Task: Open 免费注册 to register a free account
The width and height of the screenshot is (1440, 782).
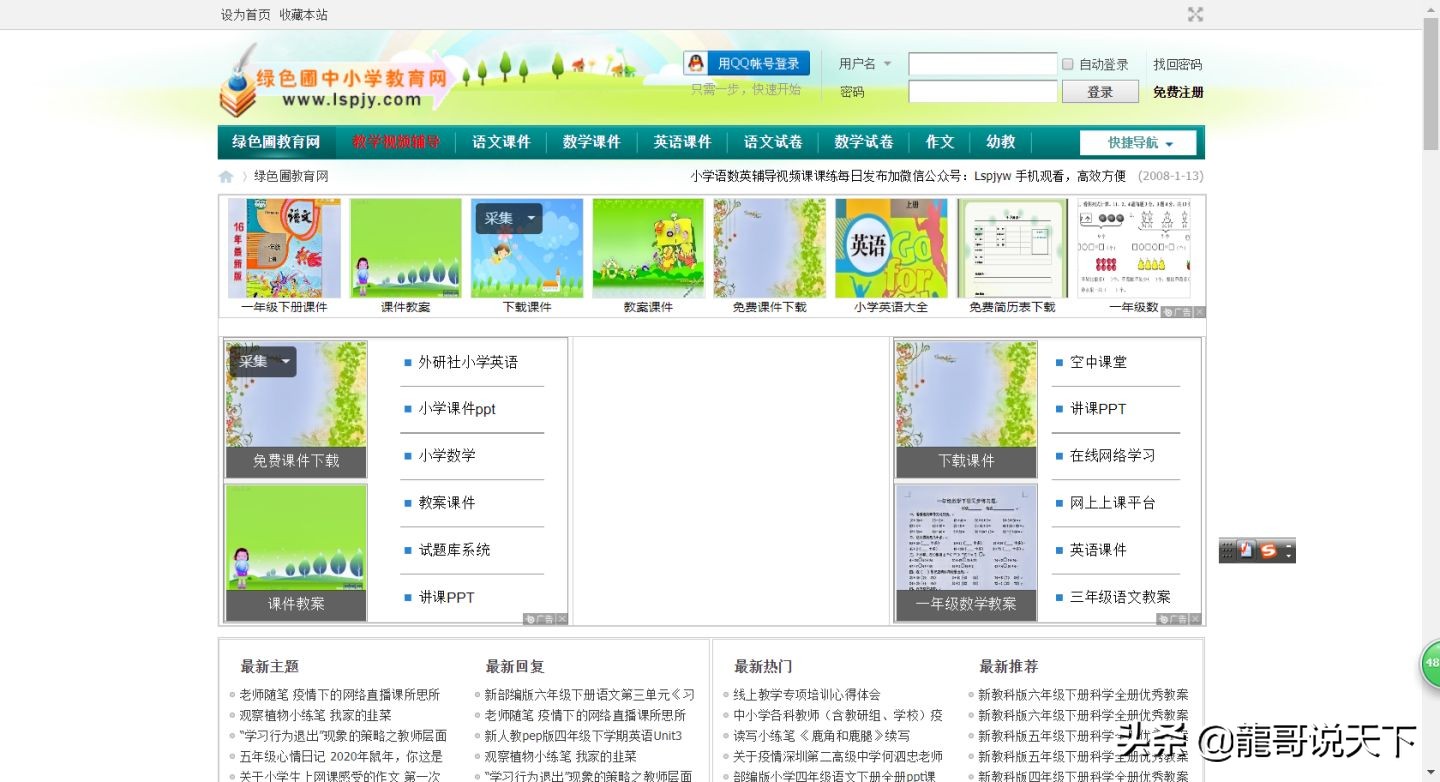Action: [1176, 91]
